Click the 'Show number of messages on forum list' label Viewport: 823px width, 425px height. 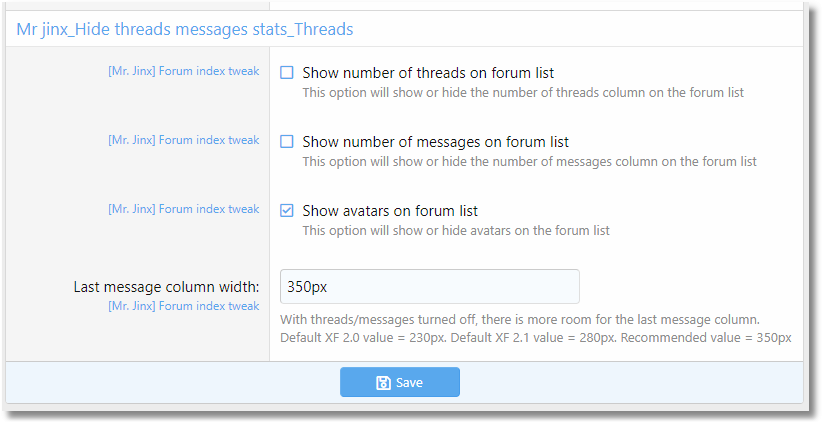(435, 142)
